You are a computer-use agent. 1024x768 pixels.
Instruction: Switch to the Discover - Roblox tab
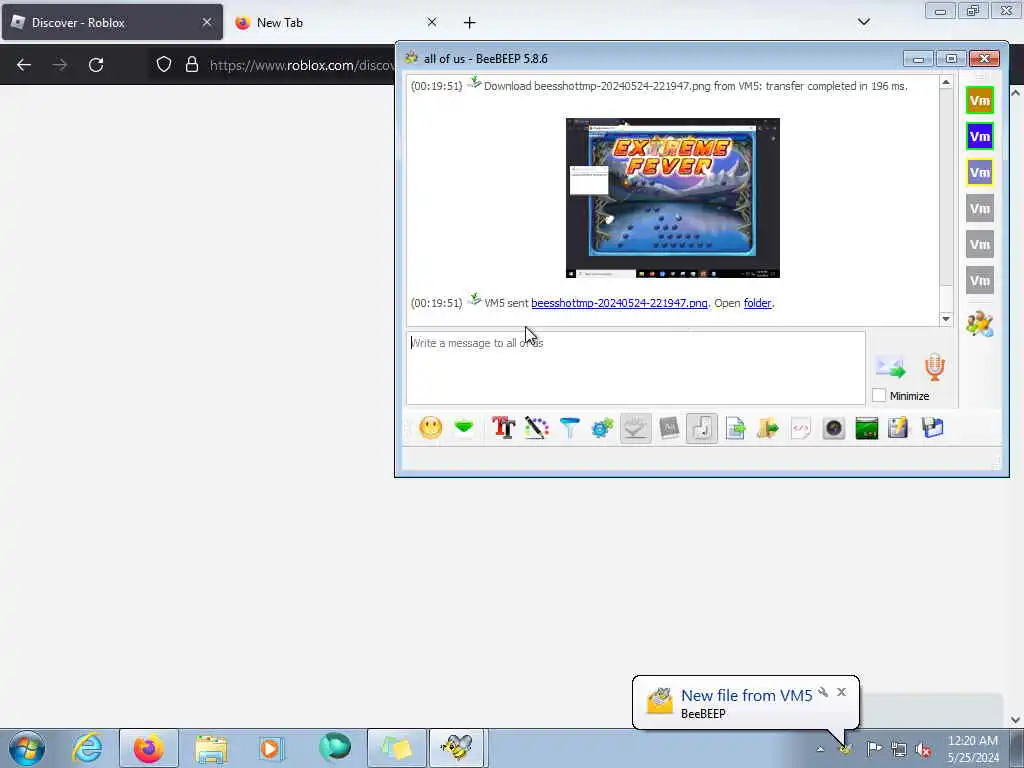(x=112, y=23)
